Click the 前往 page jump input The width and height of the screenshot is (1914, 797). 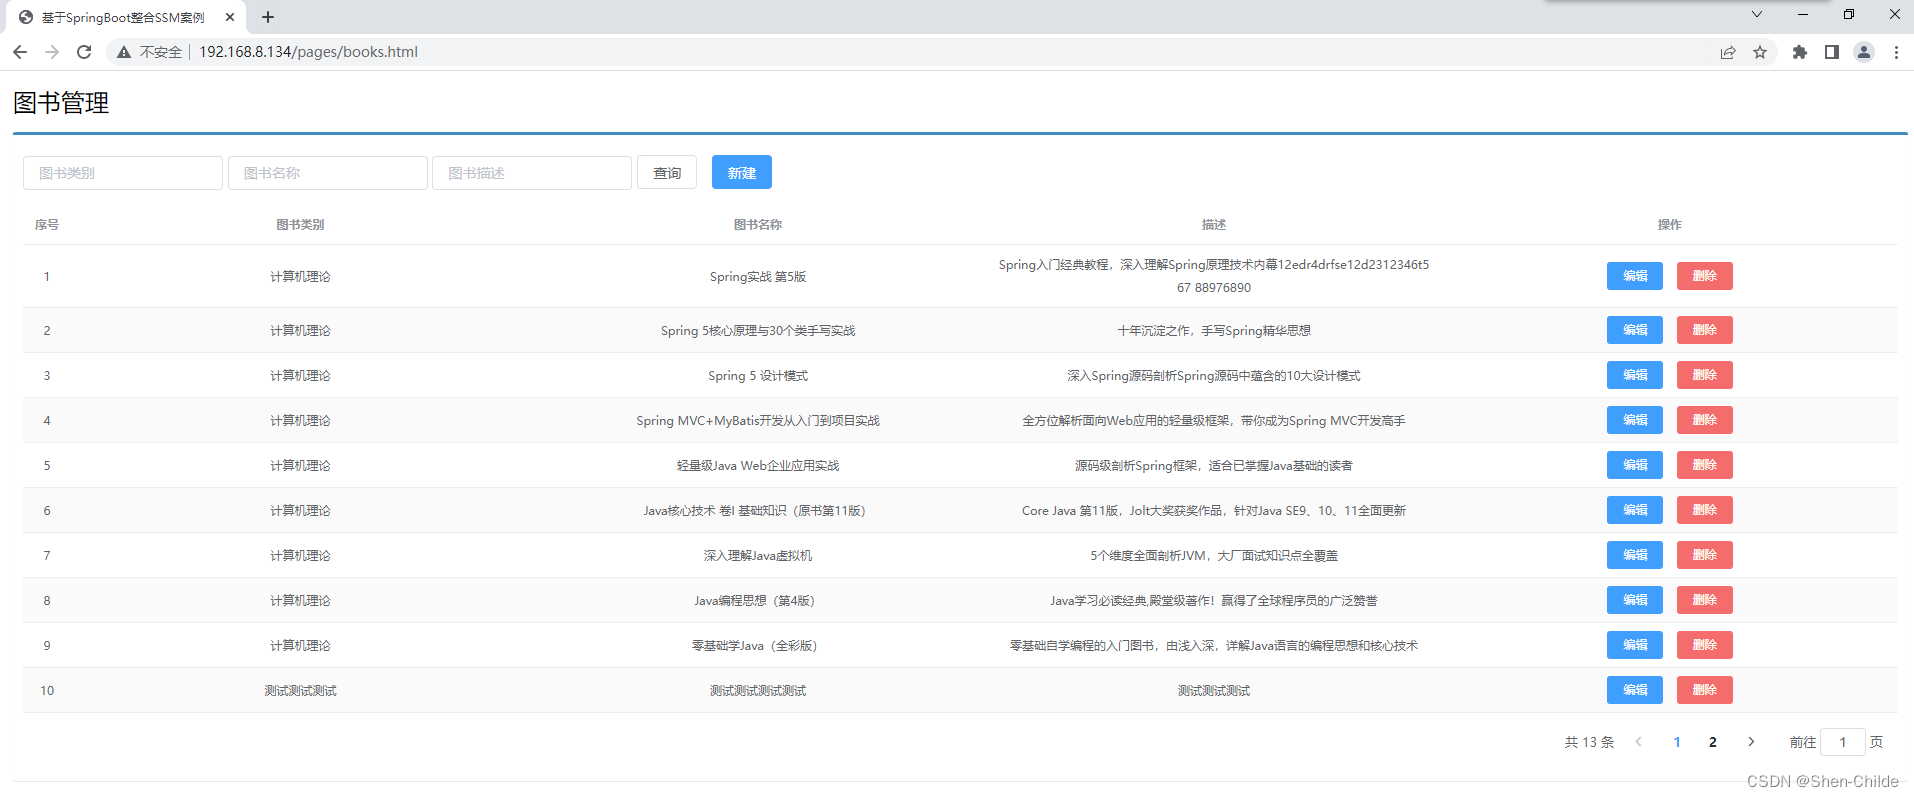coord(1843,742)
